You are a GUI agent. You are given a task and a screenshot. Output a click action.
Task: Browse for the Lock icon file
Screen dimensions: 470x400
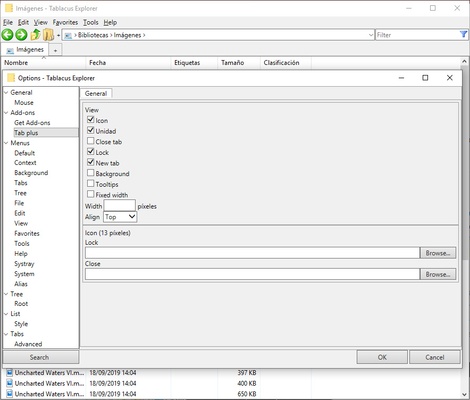click(x=438, y=253)
